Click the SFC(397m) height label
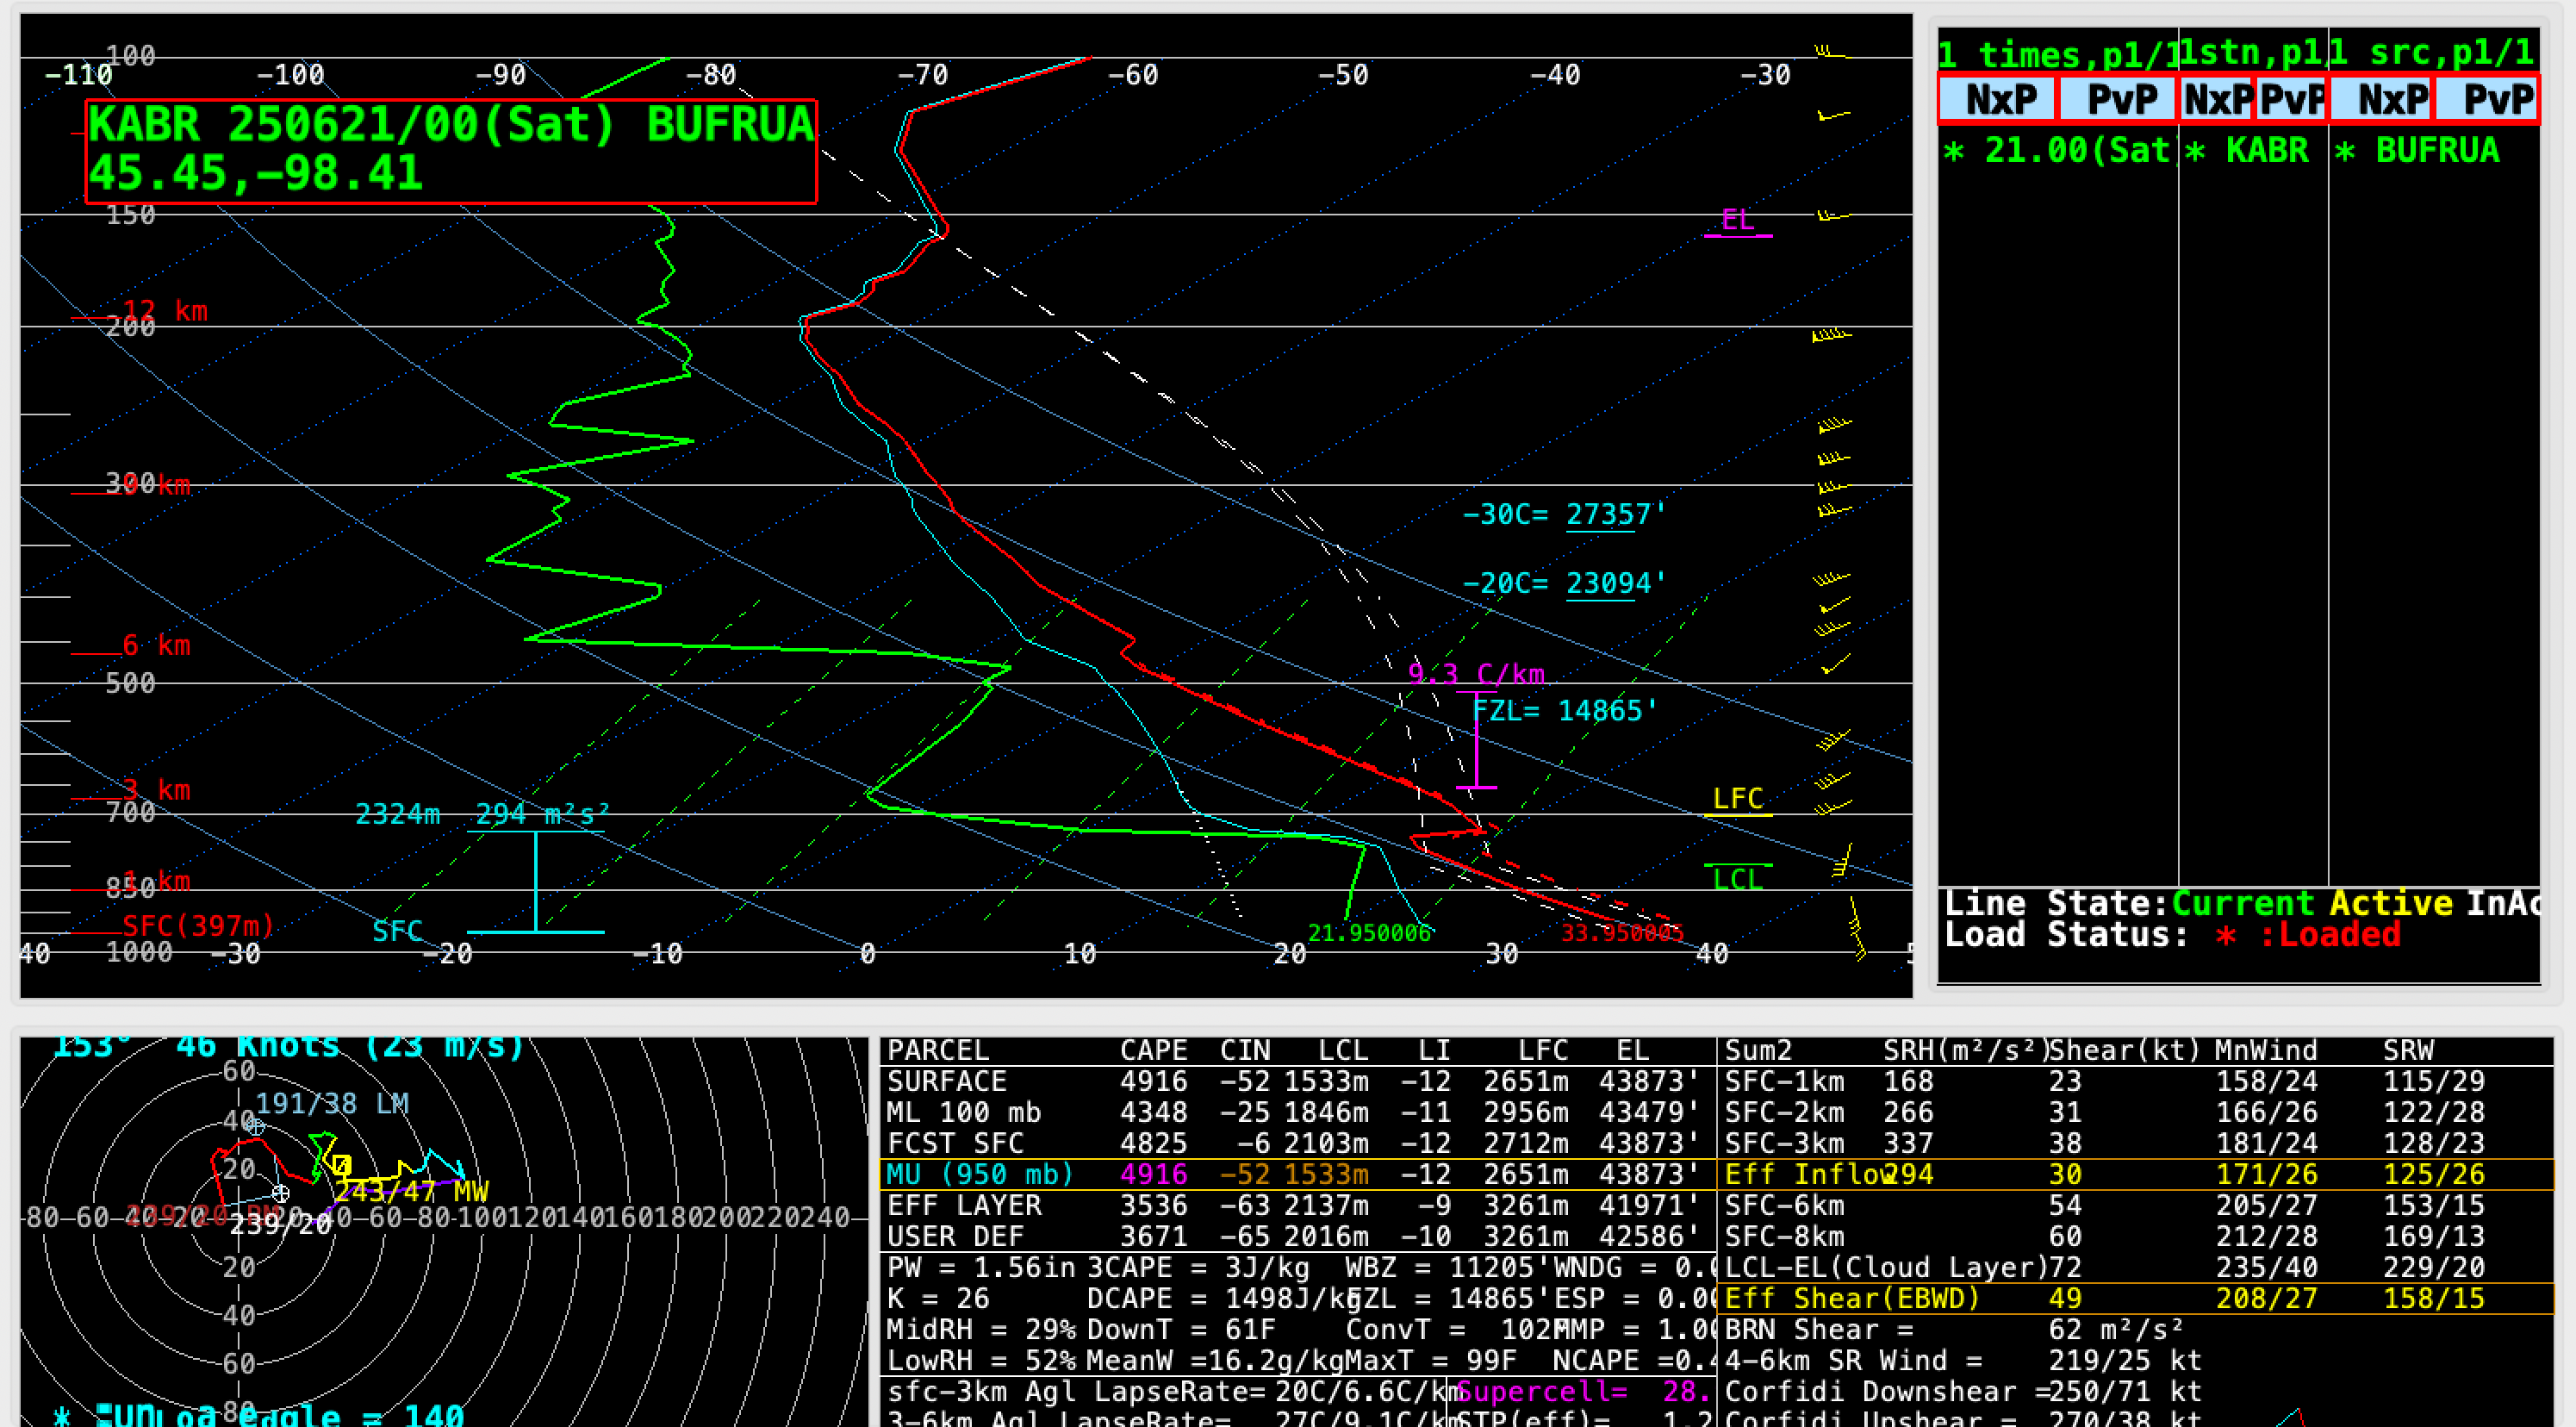This screenshot has width=2576, height=1427. click(198, 925)
